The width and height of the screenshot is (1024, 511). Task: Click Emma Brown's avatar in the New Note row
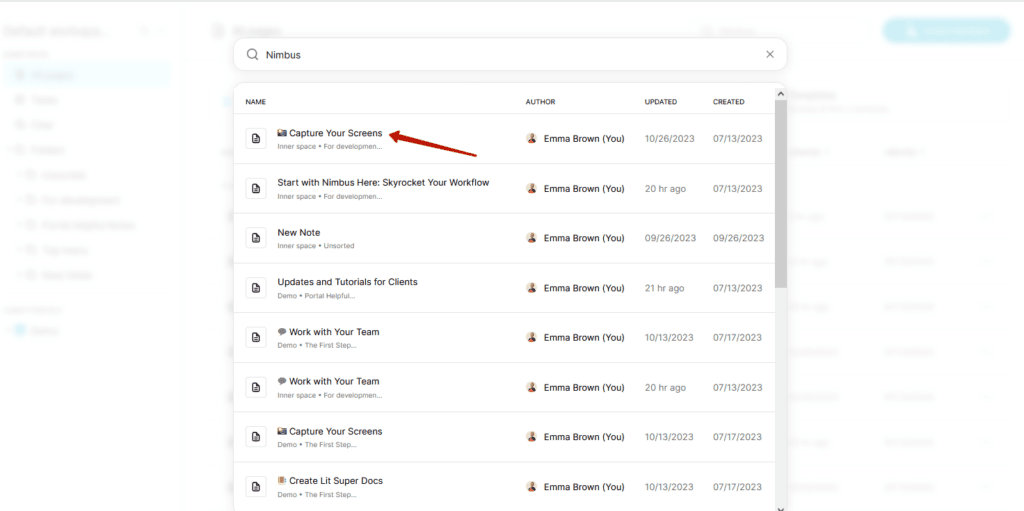532,238
